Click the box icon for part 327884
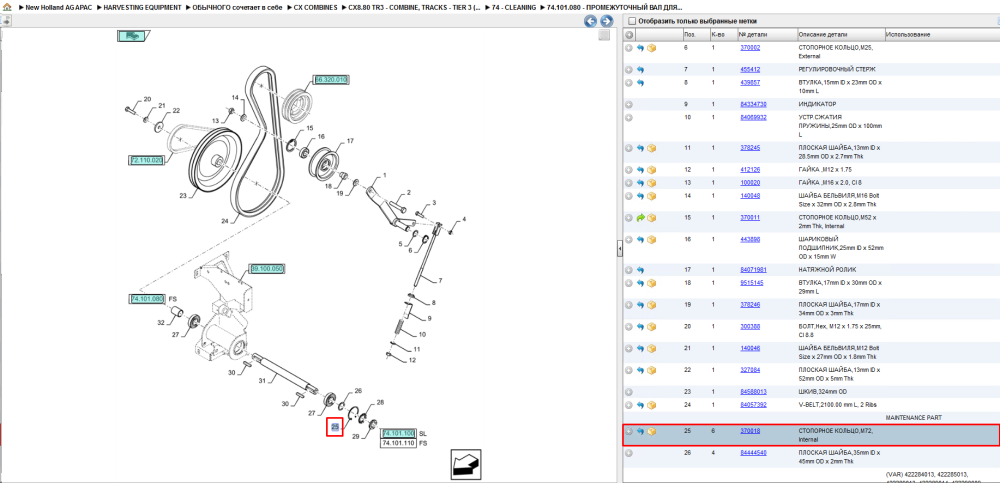The image size is (1000, 483). (652, 370)
